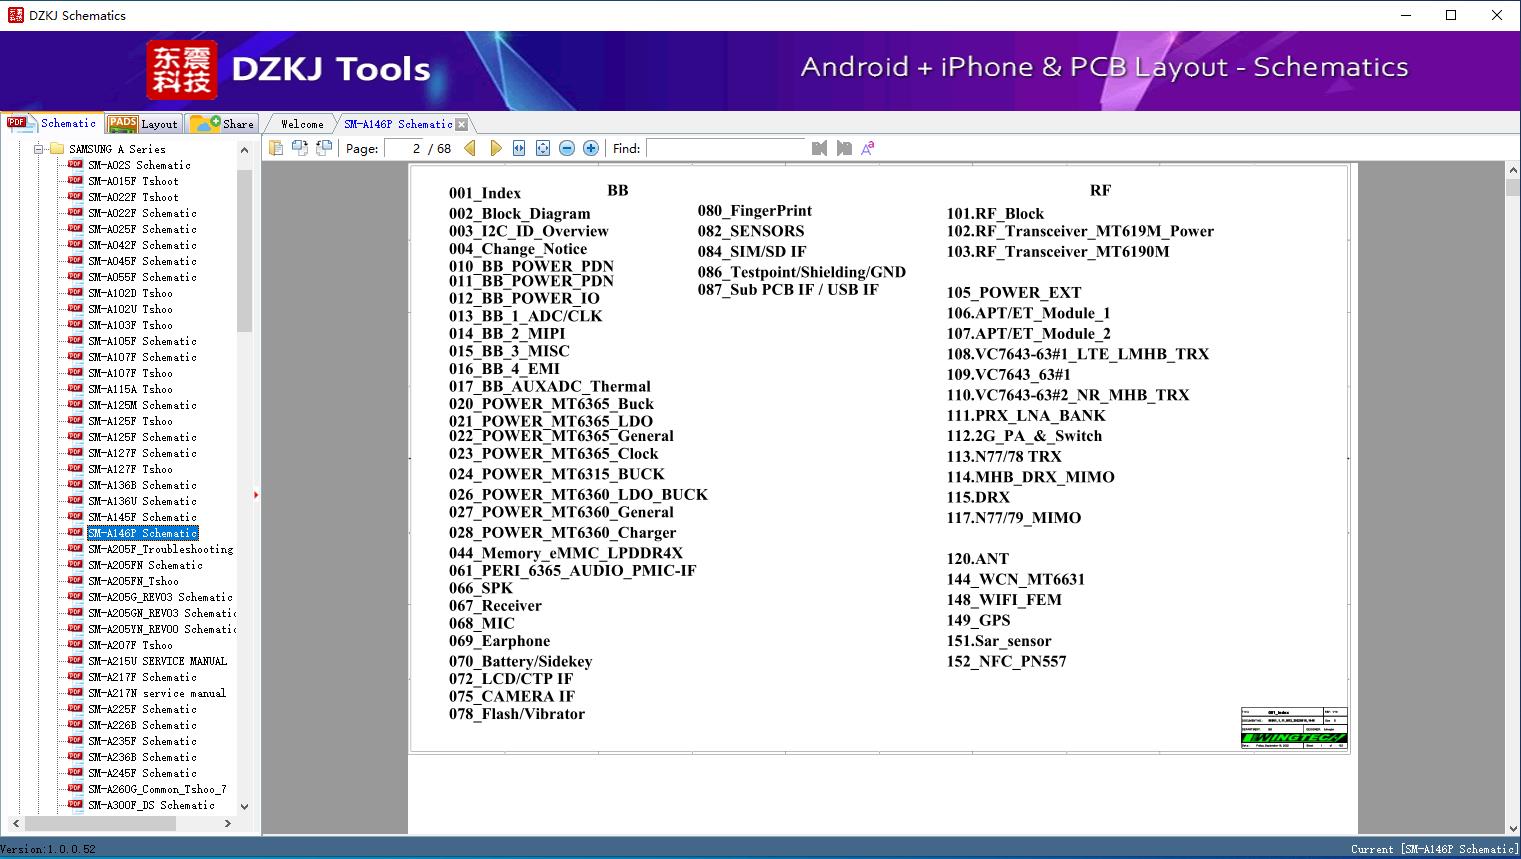This screenshot has width=1521, height=859.
Task: Open SM-A115A Tshoo file
Action: pyautogui.click(x=130, y=389)
